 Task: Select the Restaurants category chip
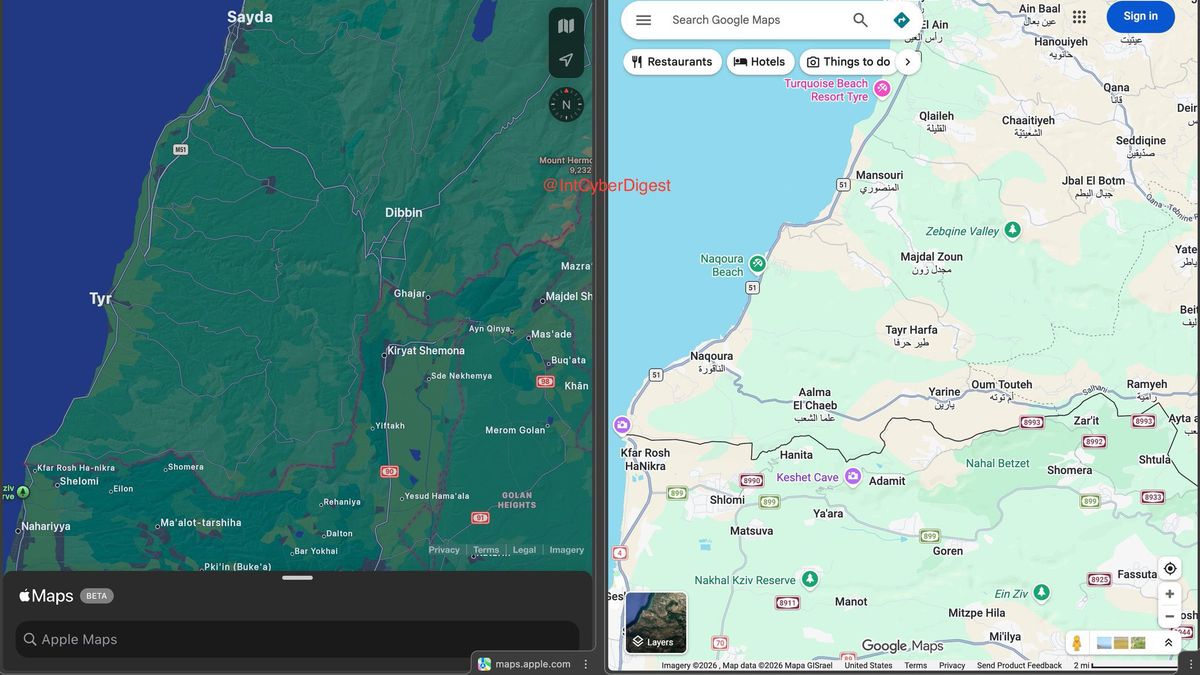click(x=673, y=62)
